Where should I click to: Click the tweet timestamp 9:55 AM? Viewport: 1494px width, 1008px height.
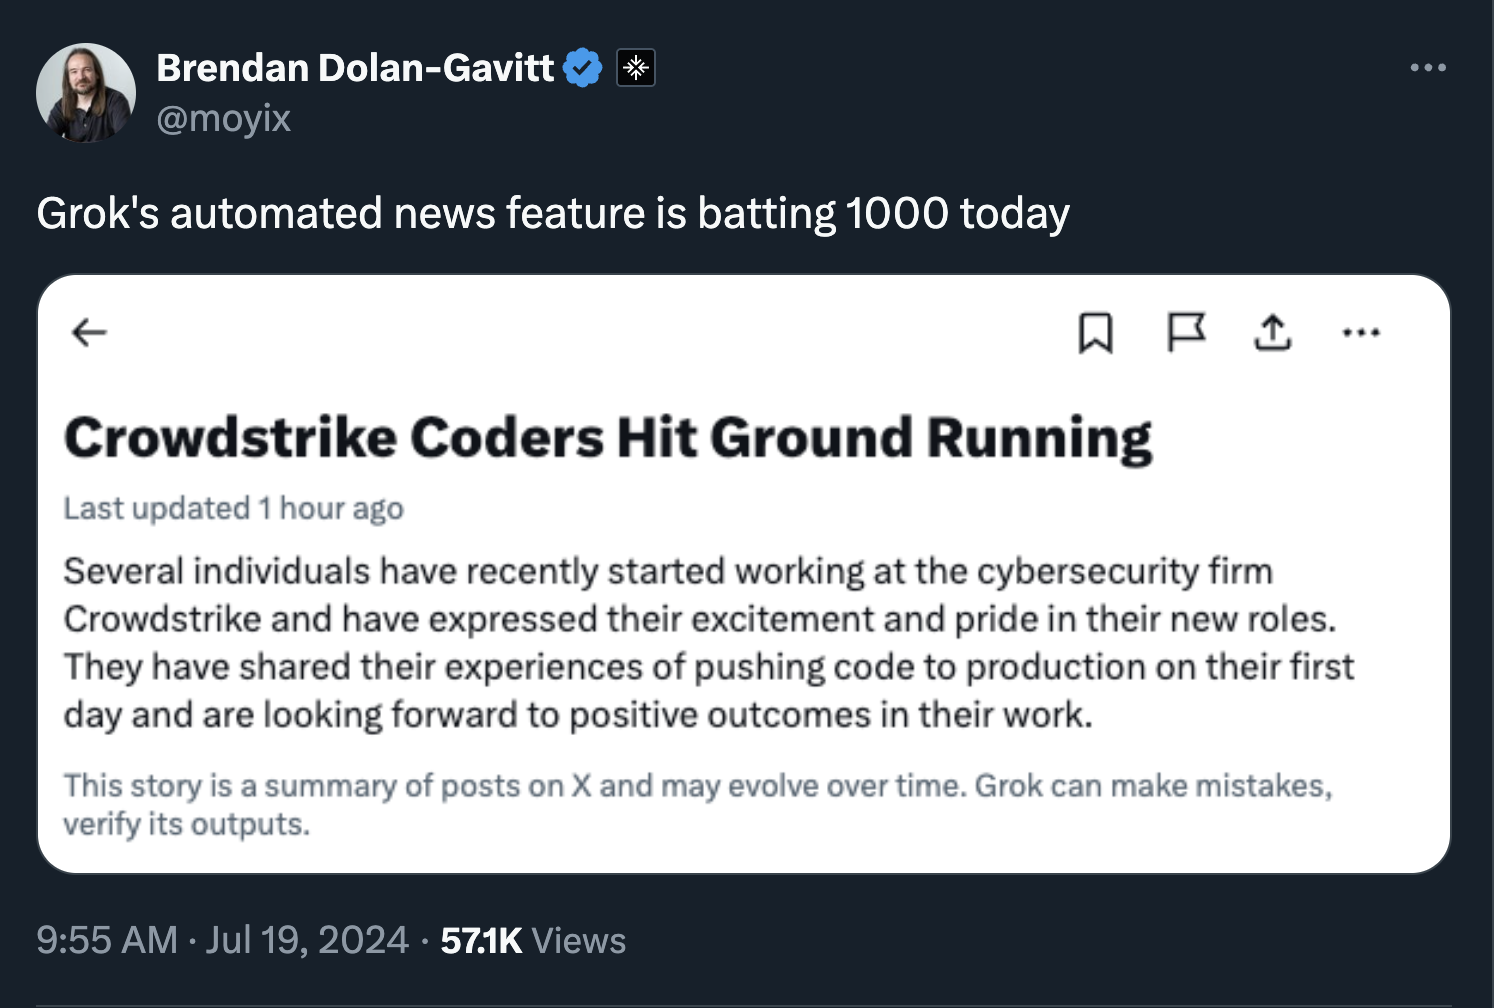(103, 940)
